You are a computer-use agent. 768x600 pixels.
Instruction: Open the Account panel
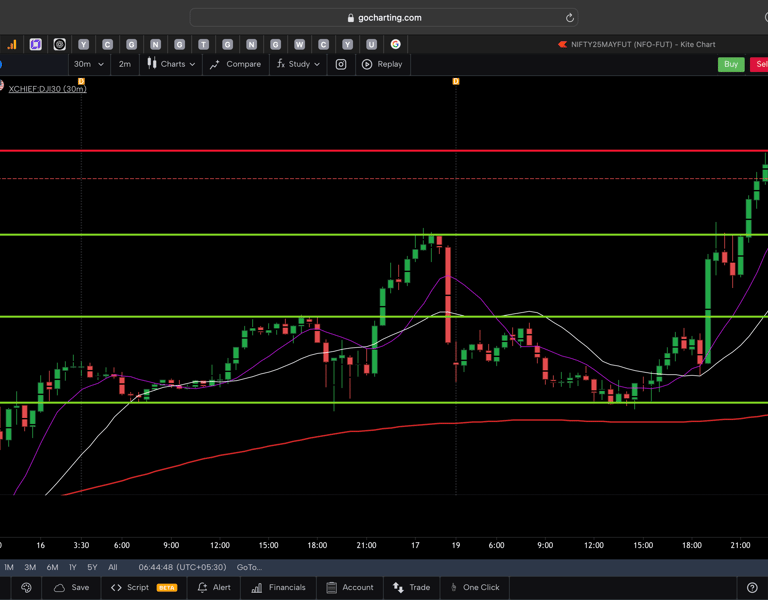(x=350, y=588)
